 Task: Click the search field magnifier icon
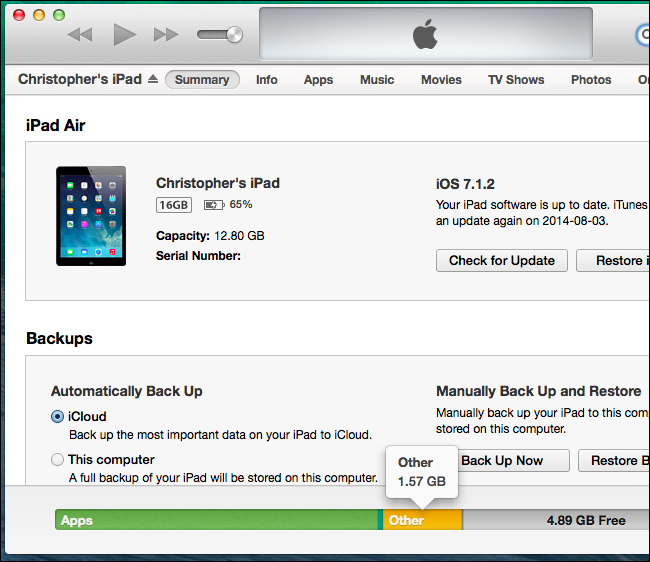644,35
